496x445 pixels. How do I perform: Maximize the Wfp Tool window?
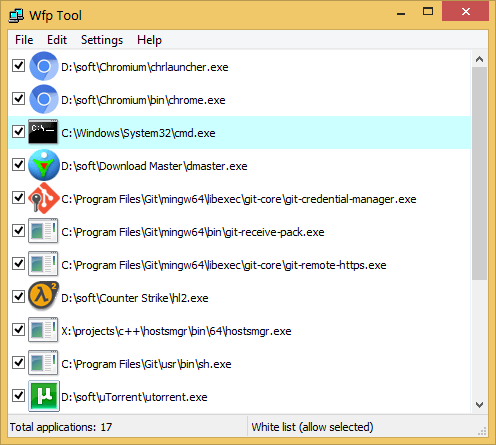coord(428,12)
